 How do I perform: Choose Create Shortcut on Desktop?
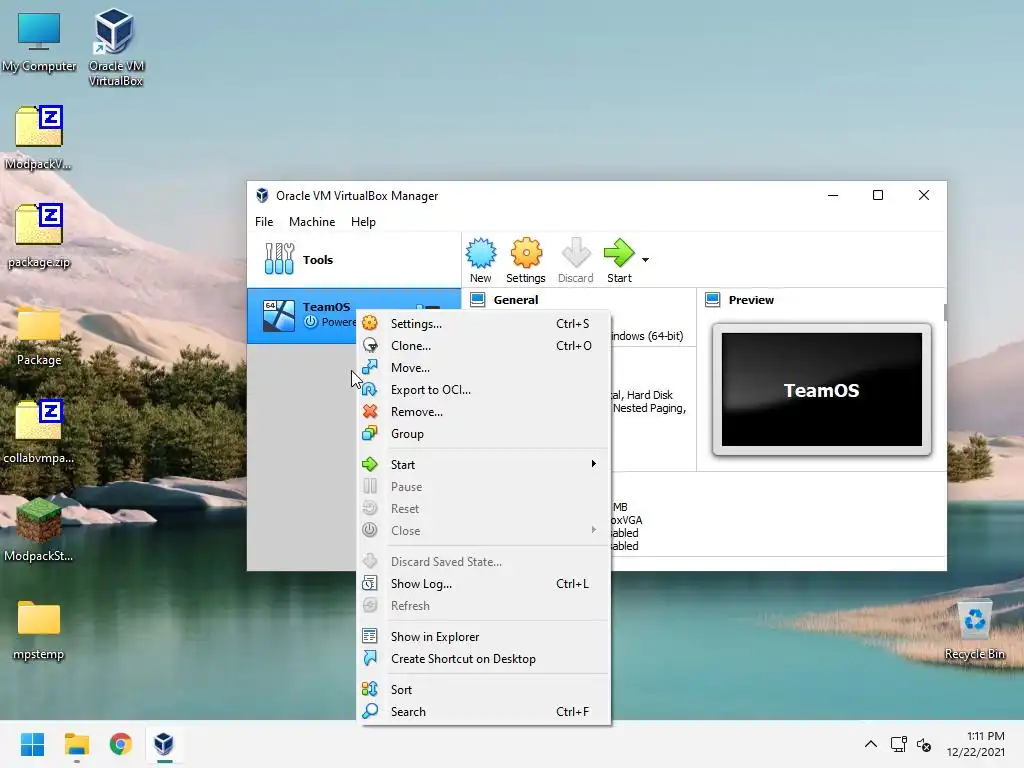point(484,659)
